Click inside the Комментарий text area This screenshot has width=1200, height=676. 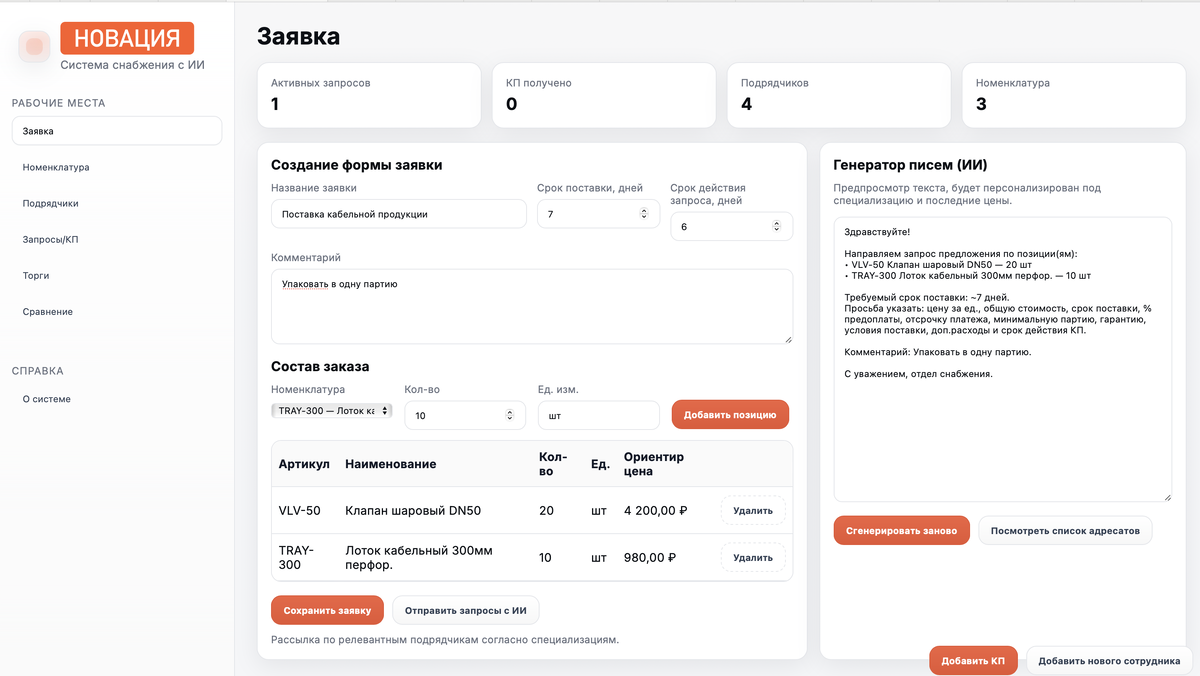[532, 307]
